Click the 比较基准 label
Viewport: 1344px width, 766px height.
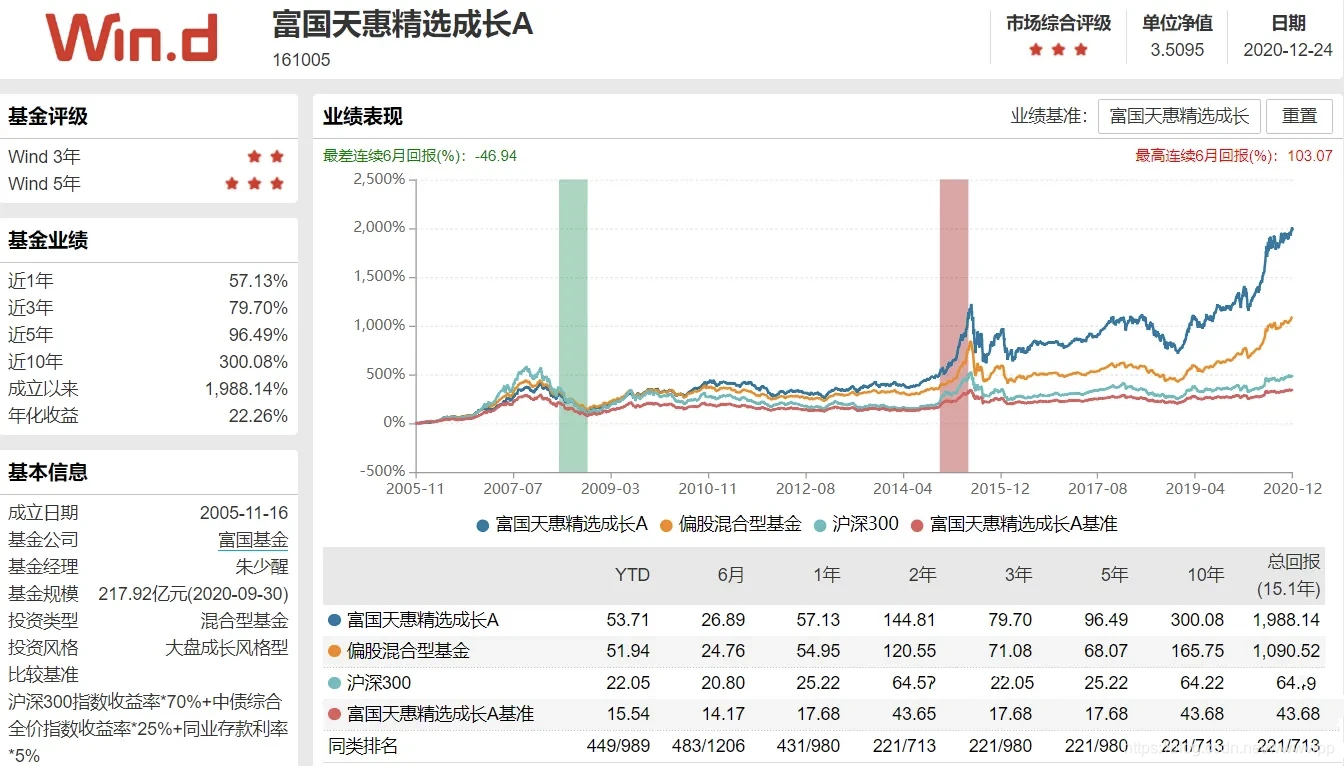coord(43,675)
